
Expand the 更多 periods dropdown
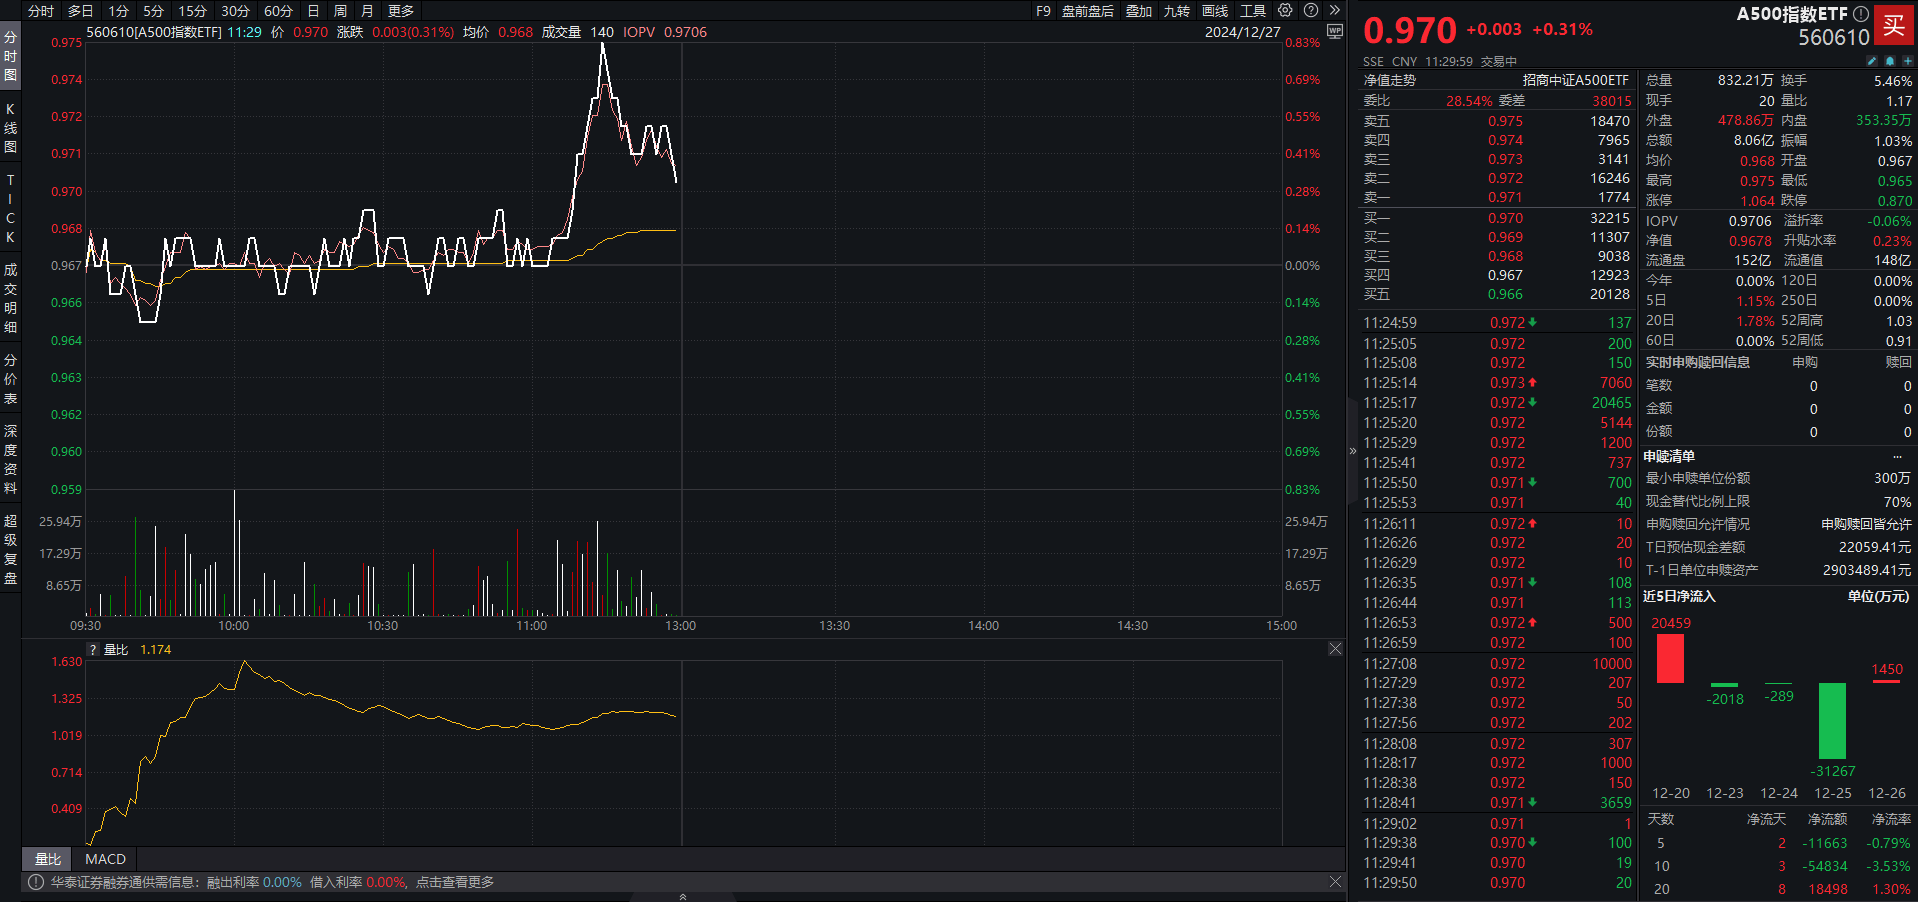pos(401,11)
